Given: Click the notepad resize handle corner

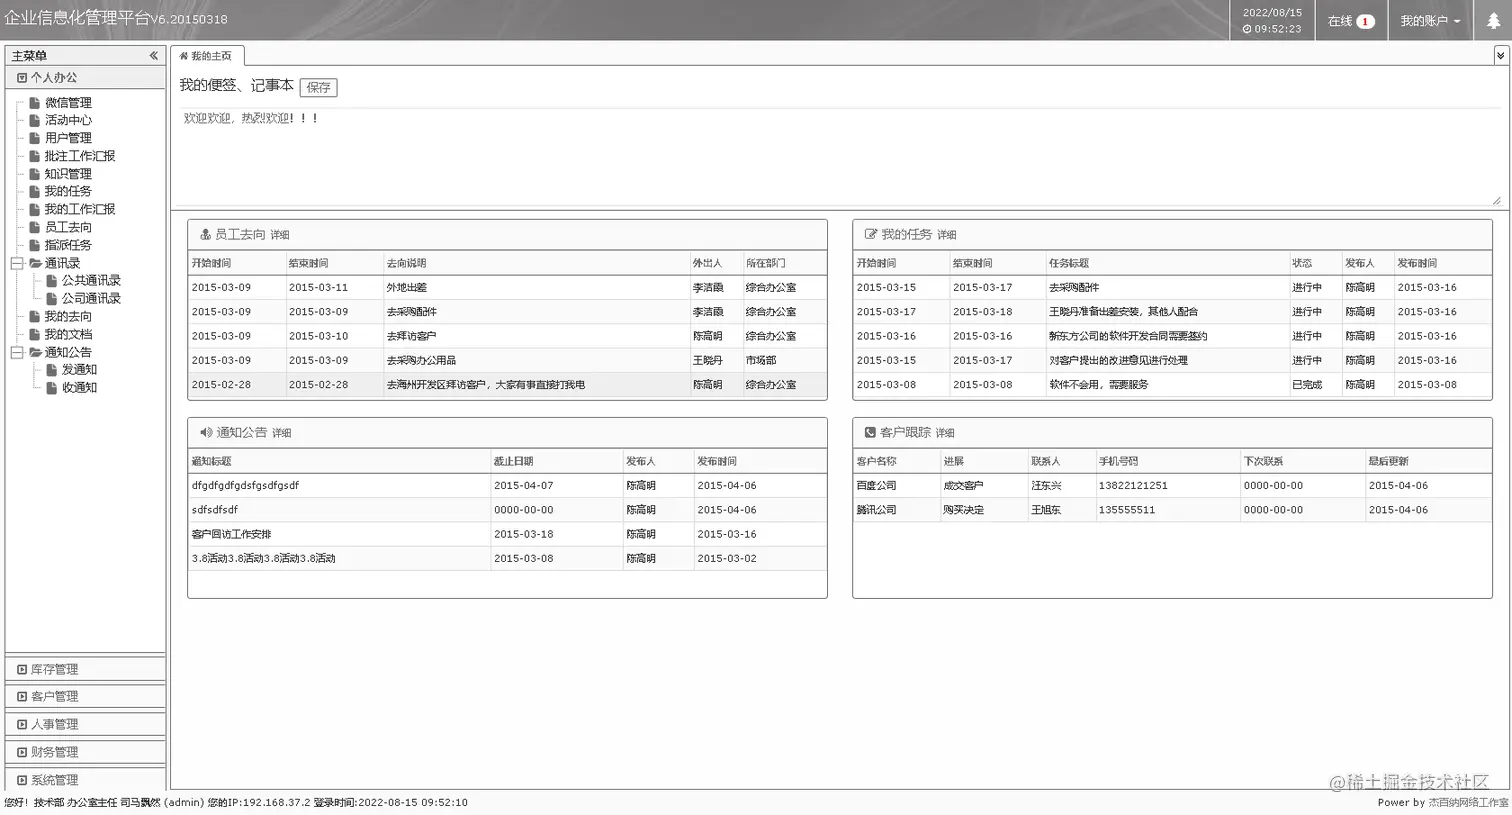Looking at the screenshot, I should pos(1497,201).
